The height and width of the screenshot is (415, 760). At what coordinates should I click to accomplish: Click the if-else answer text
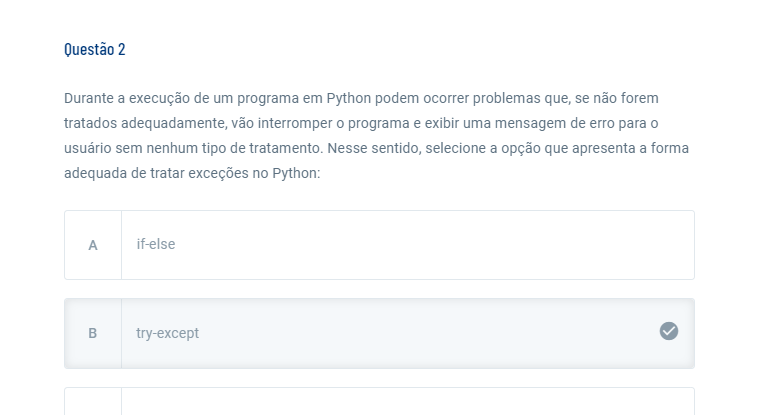[x=156, y=244]
